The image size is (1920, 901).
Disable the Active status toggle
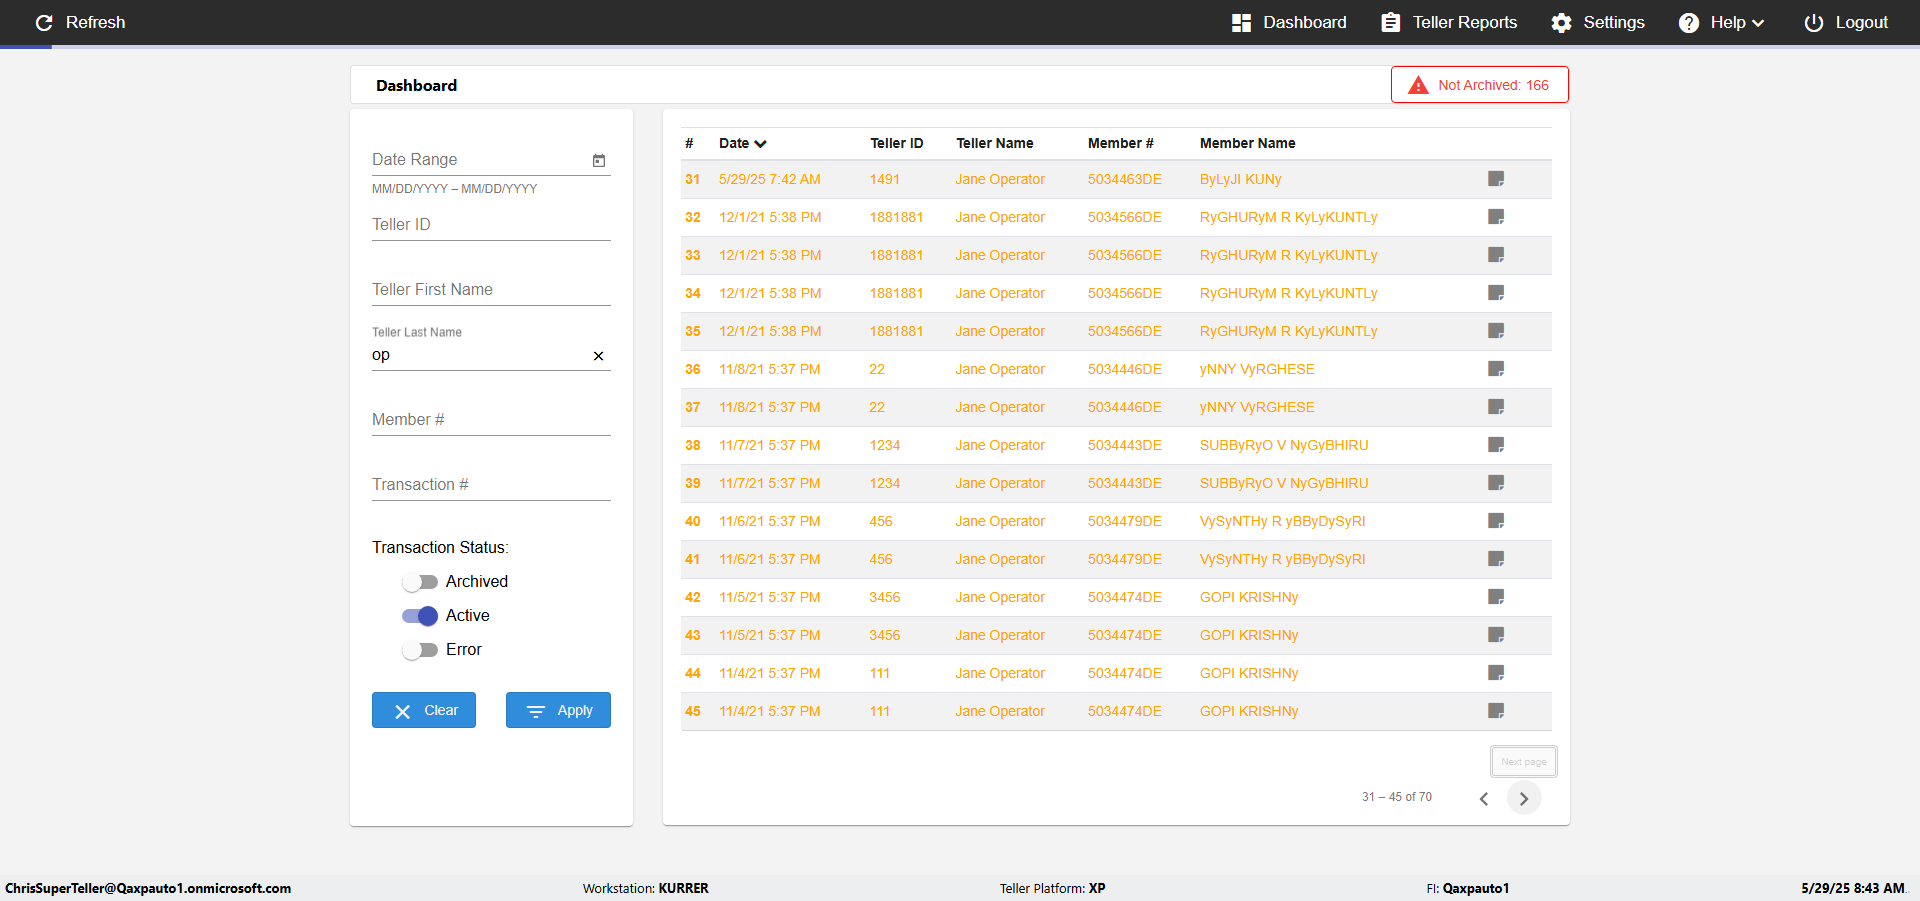420,616
